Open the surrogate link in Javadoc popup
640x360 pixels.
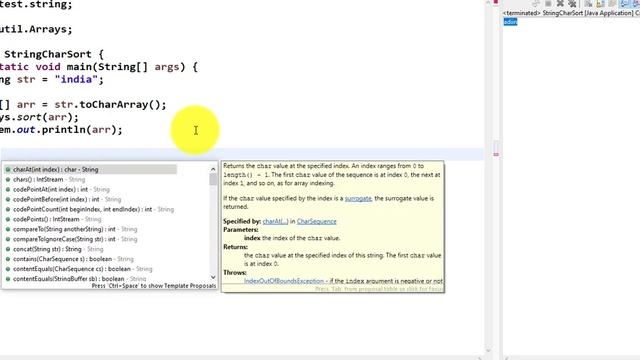(x=358, y=199)
